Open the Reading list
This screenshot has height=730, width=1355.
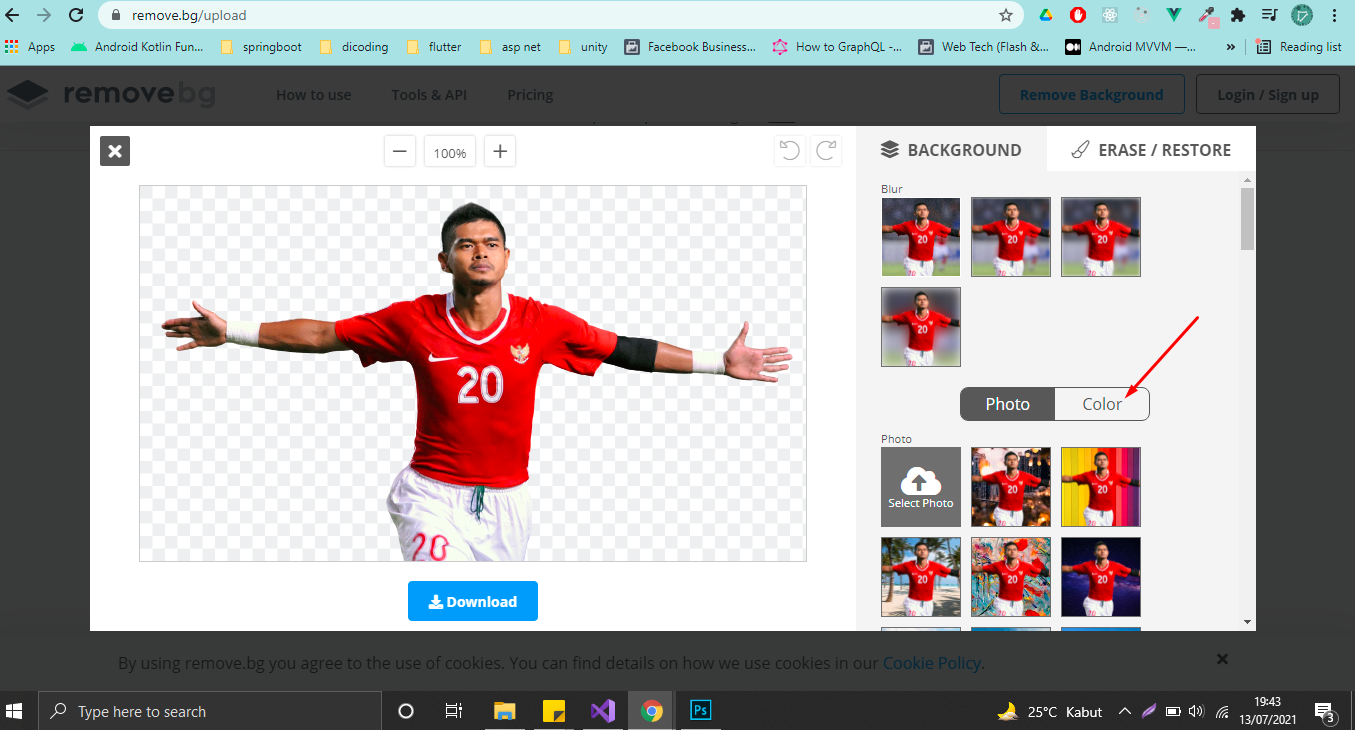pyautogui.click(x=1298, y=47)
